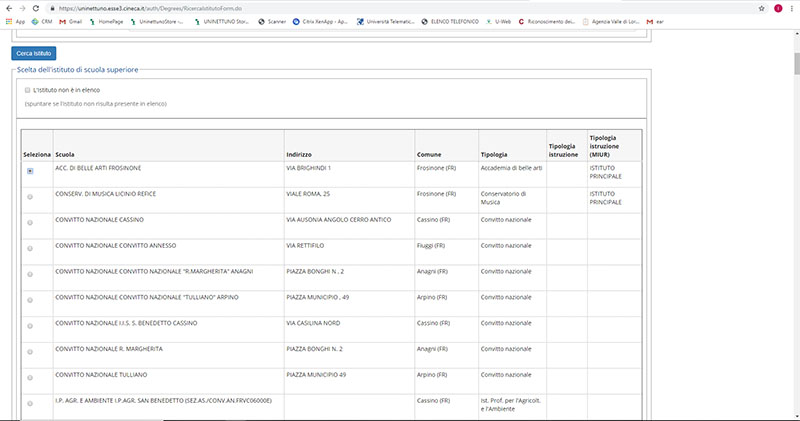Check 'L'istituto non è in elenco' box

coord(28,90)
